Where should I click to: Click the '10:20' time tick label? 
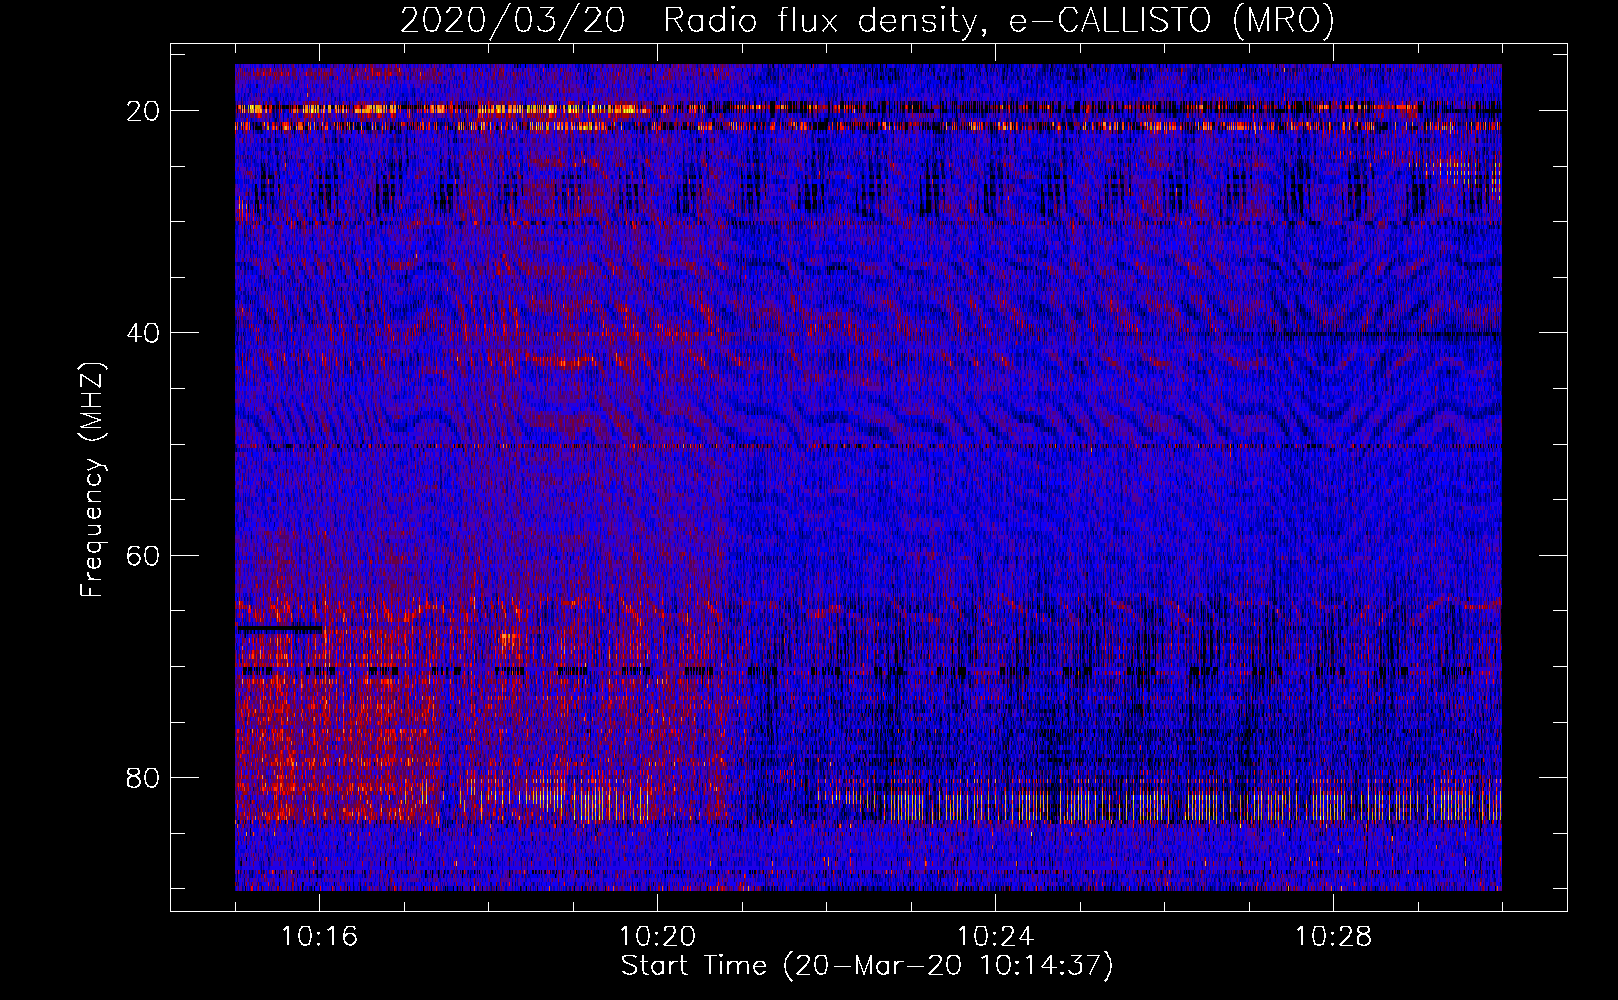[657, 937]
